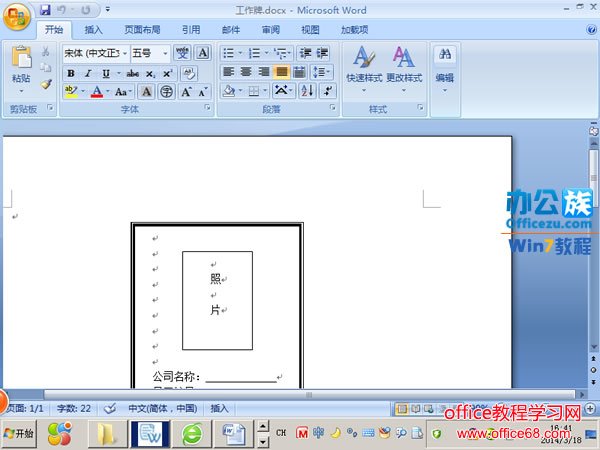Apply character shading
This screenshot has width=600, height=450.
[x=147, y=91]
